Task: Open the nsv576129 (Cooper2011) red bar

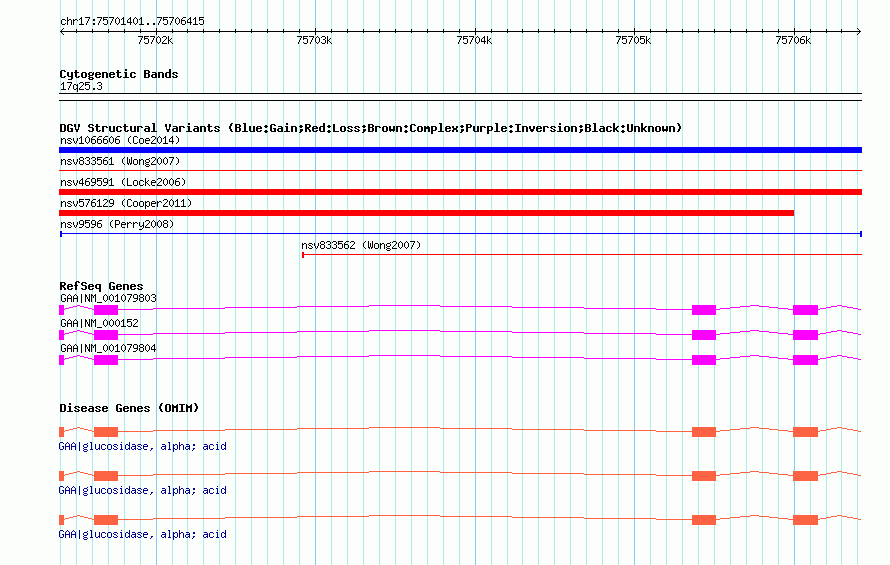Action: click(426, 213)
